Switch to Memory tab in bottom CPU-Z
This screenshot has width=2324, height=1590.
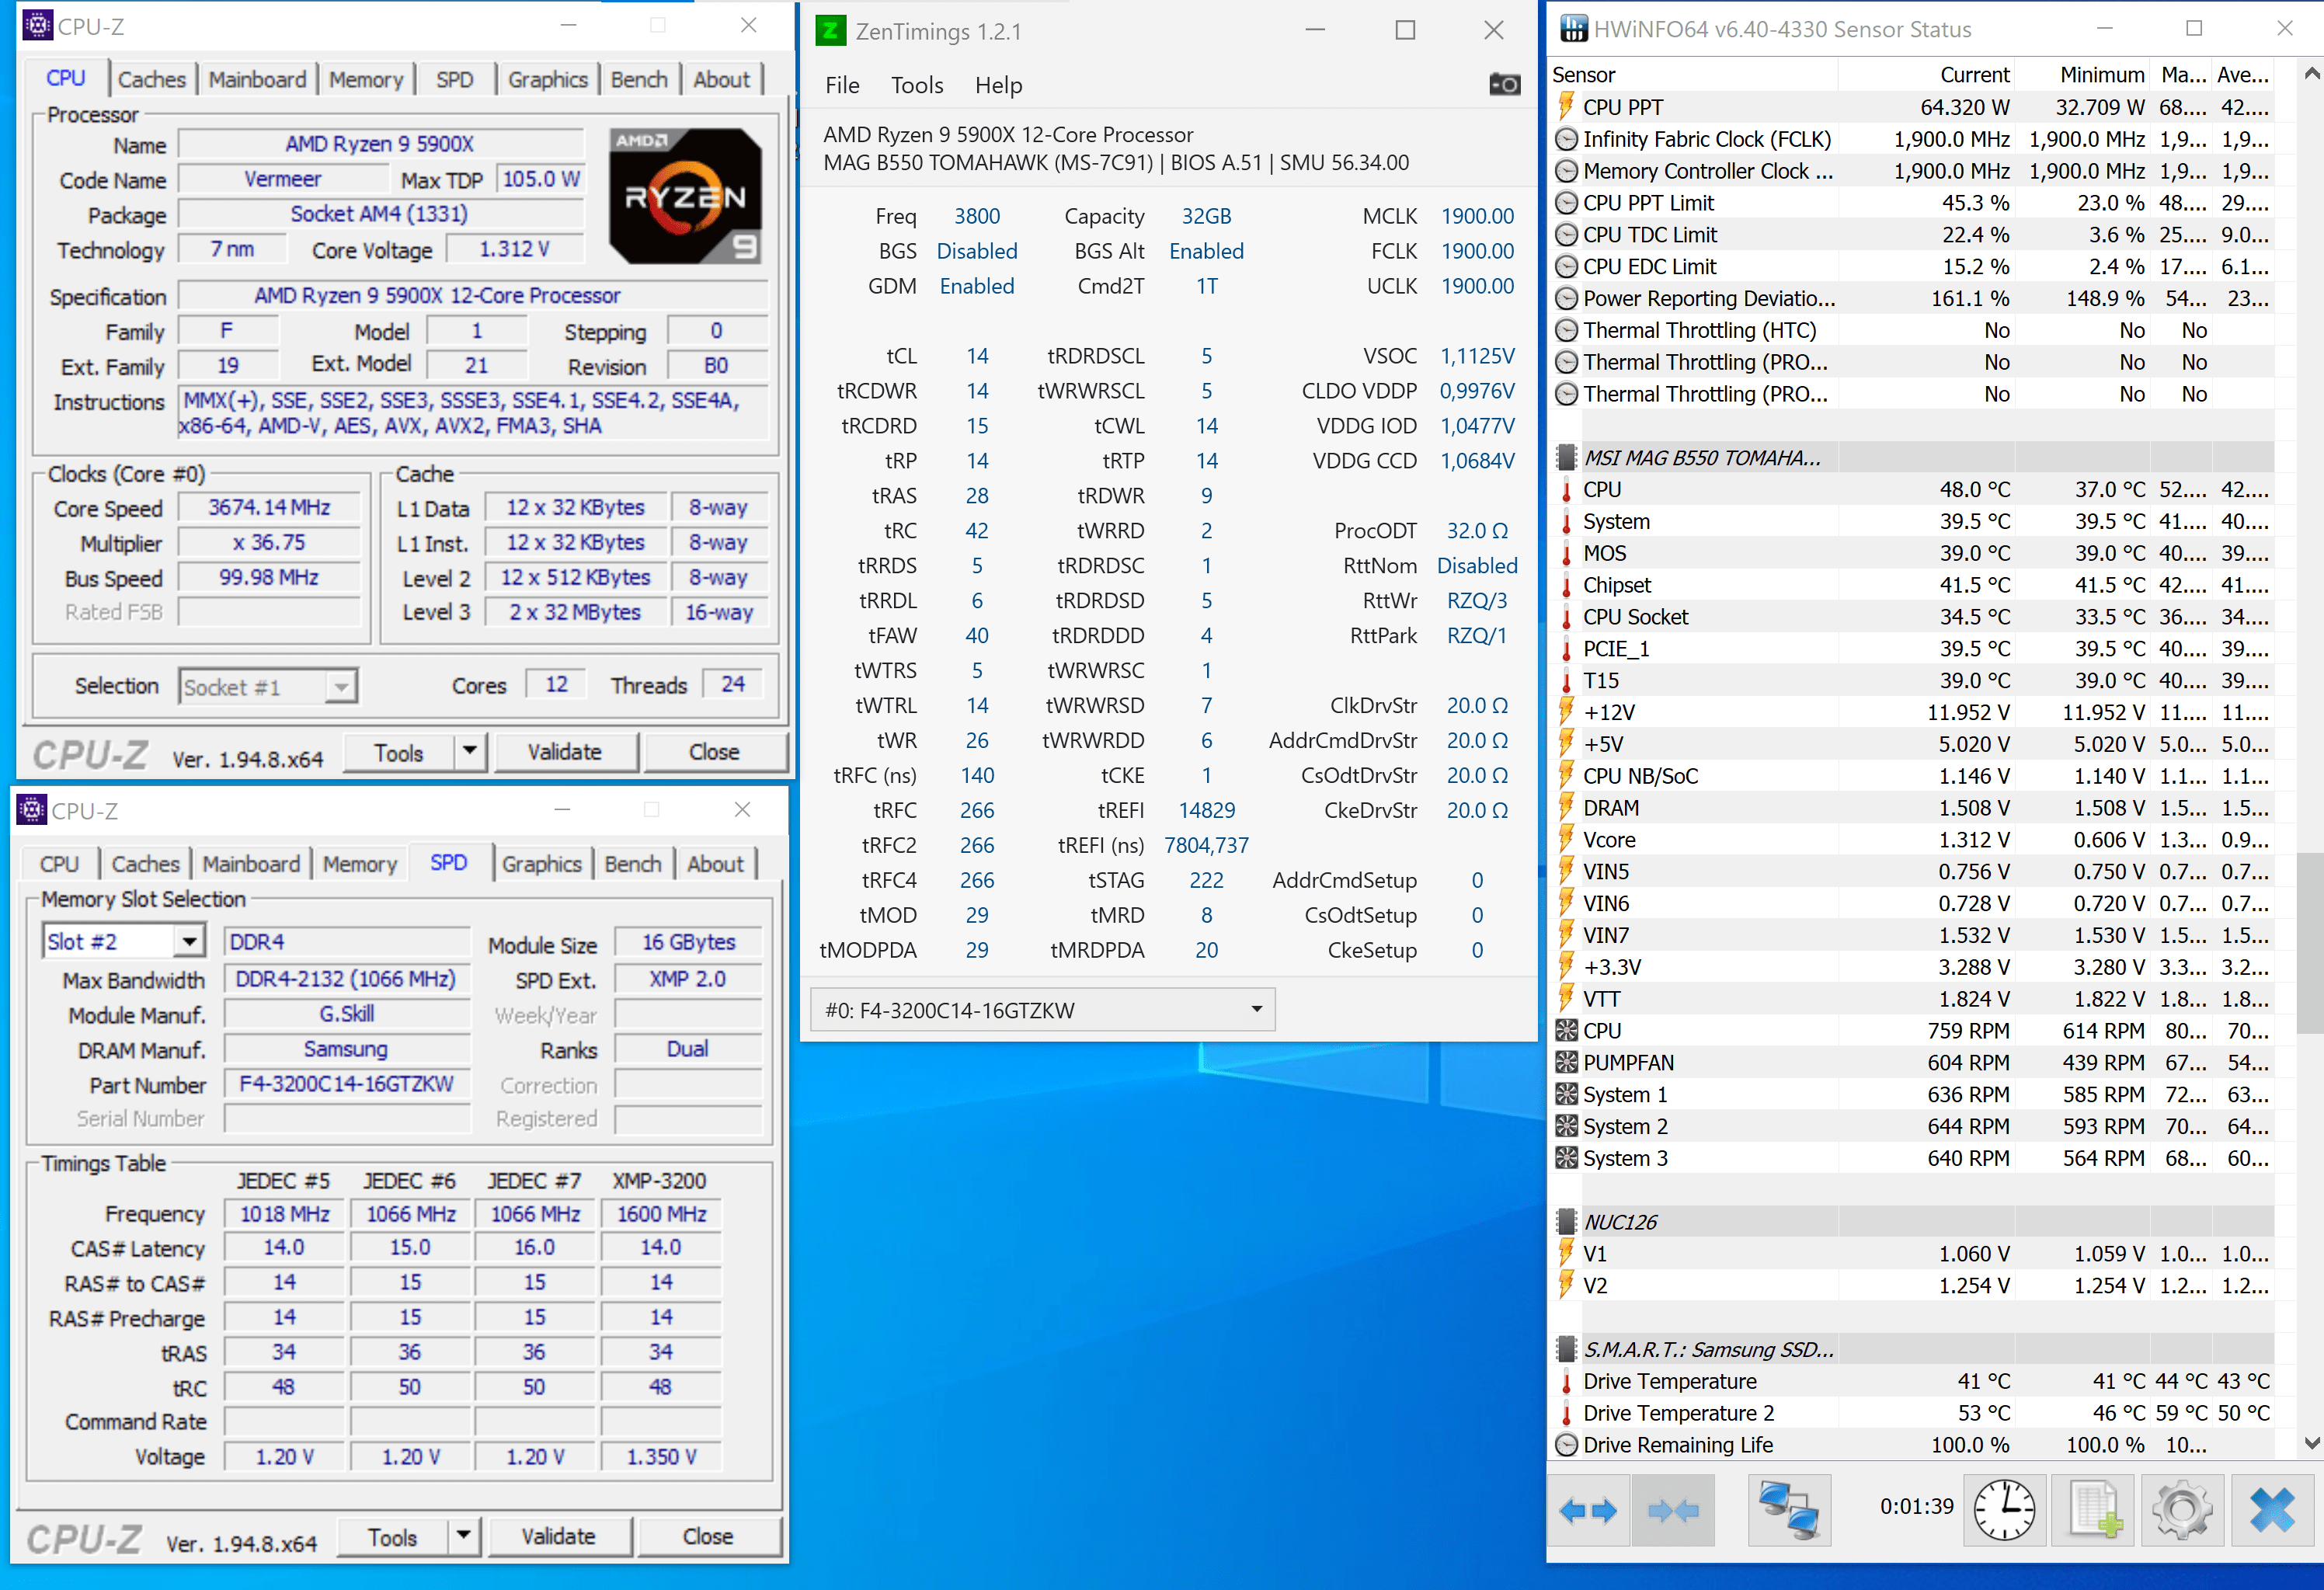point(360,864)
